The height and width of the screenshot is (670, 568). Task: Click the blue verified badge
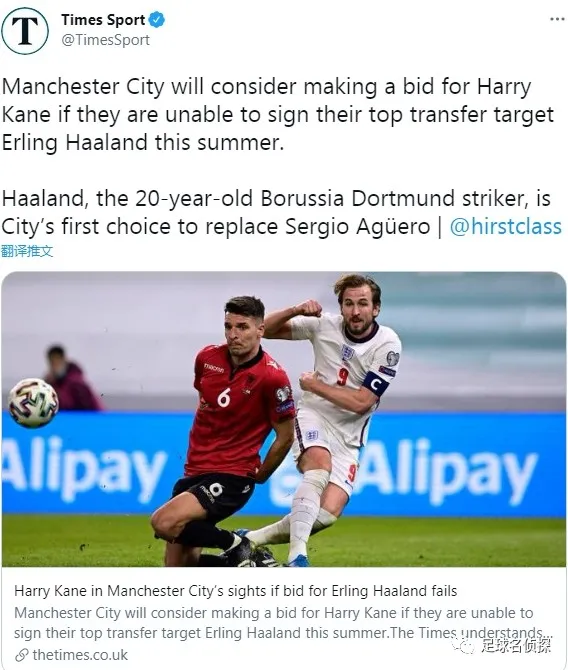click(156, 20)
